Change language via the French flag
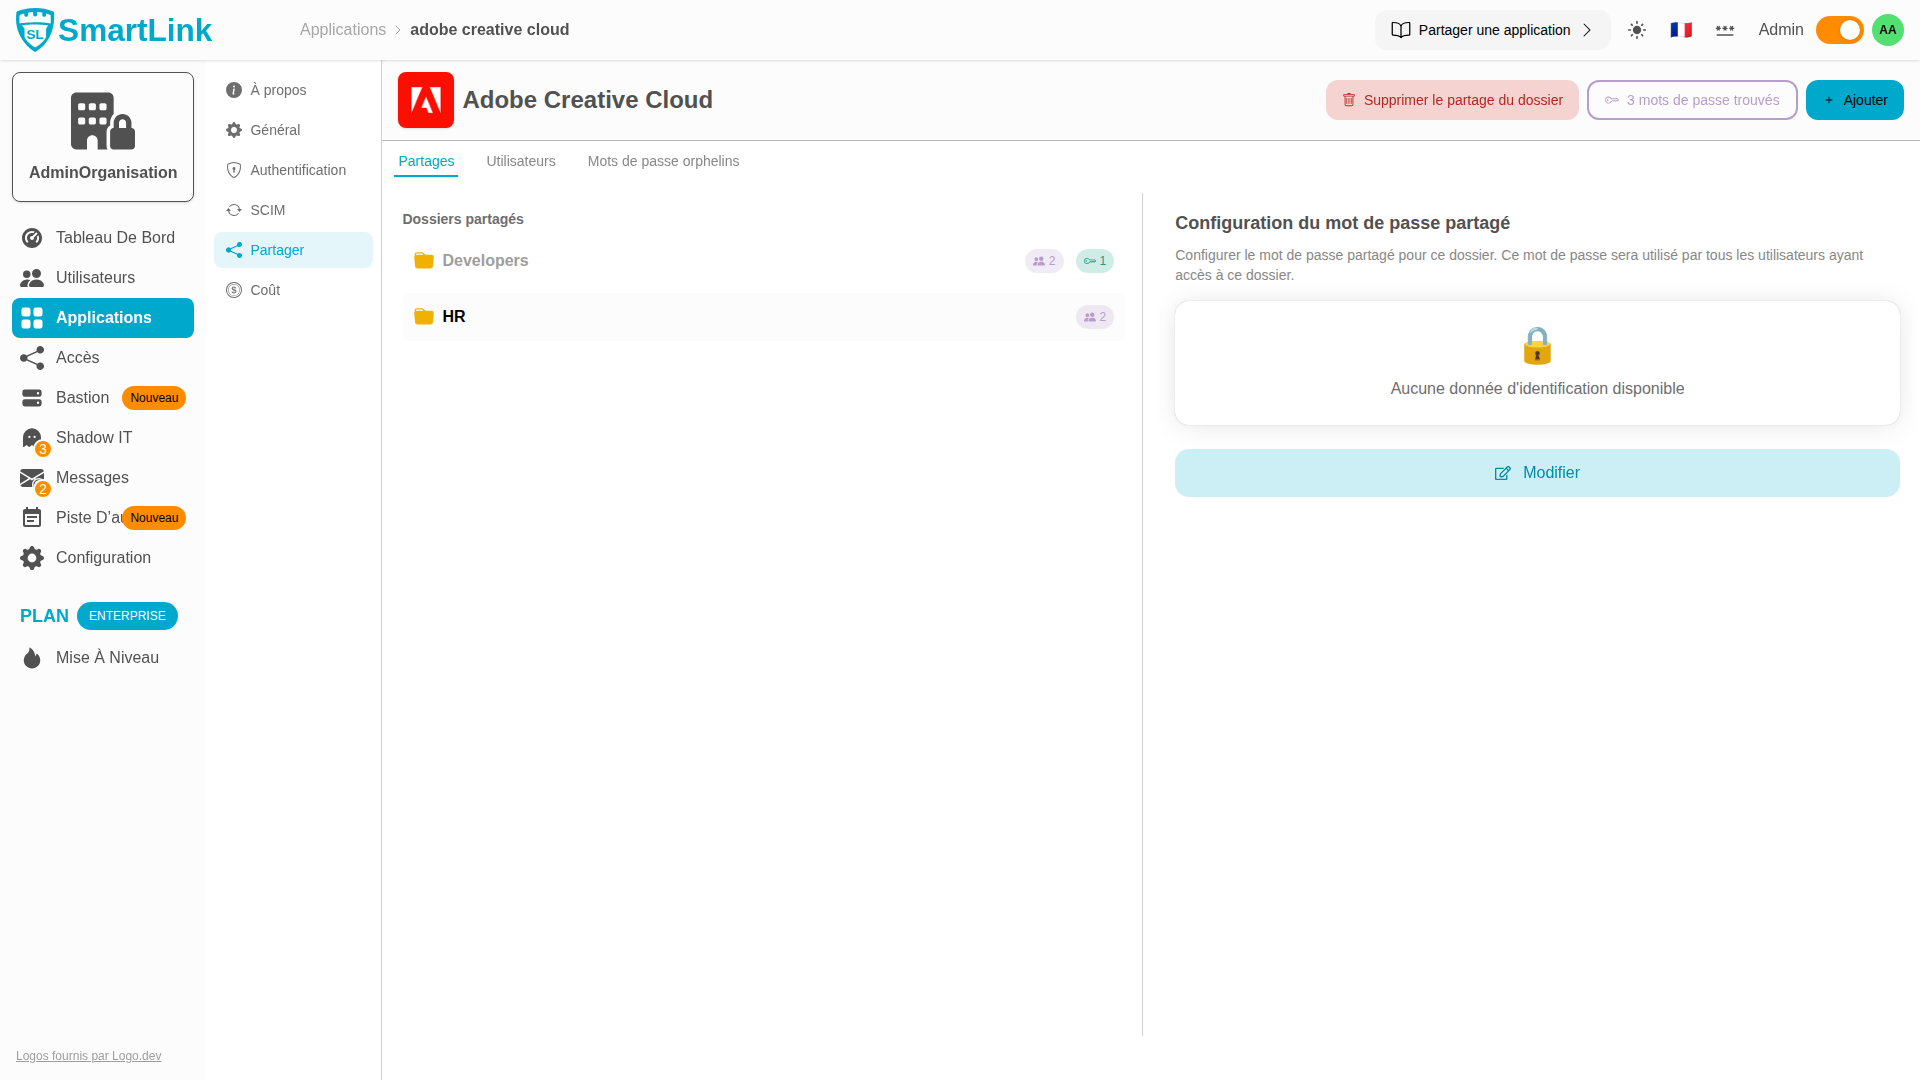The height and width of the screenshot is (1080, 1920). click(x=1681, y=30)
